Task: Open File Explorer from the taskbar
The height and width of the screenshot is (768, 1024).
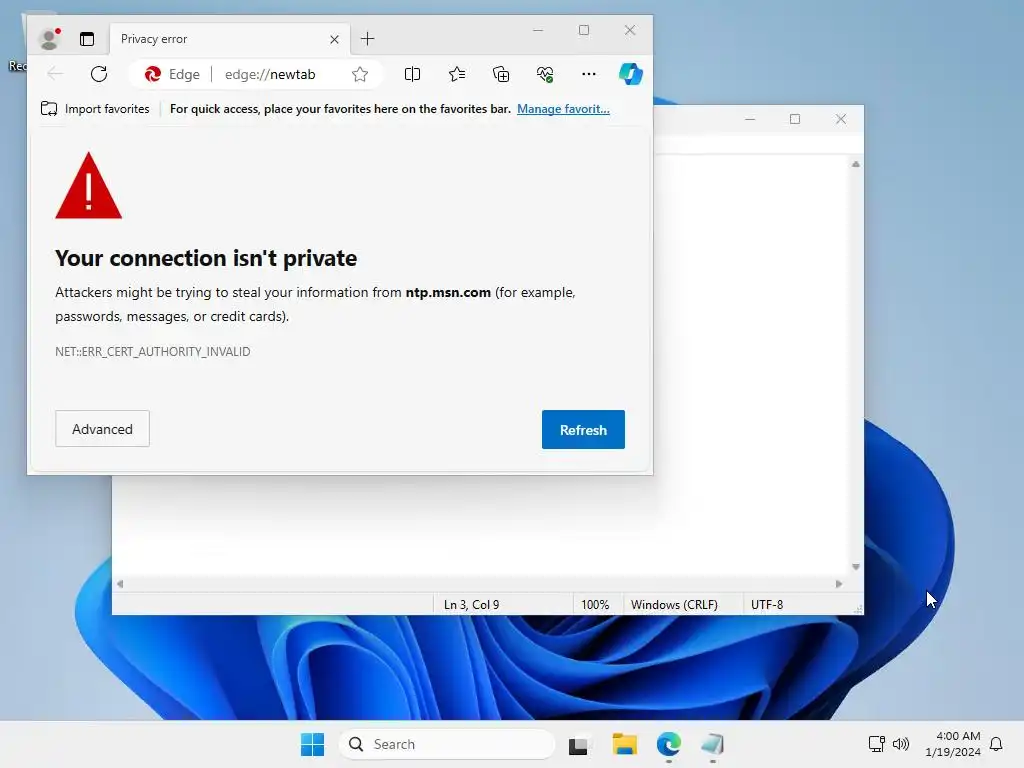Action: pyautogui.click(x=624, y=744)
